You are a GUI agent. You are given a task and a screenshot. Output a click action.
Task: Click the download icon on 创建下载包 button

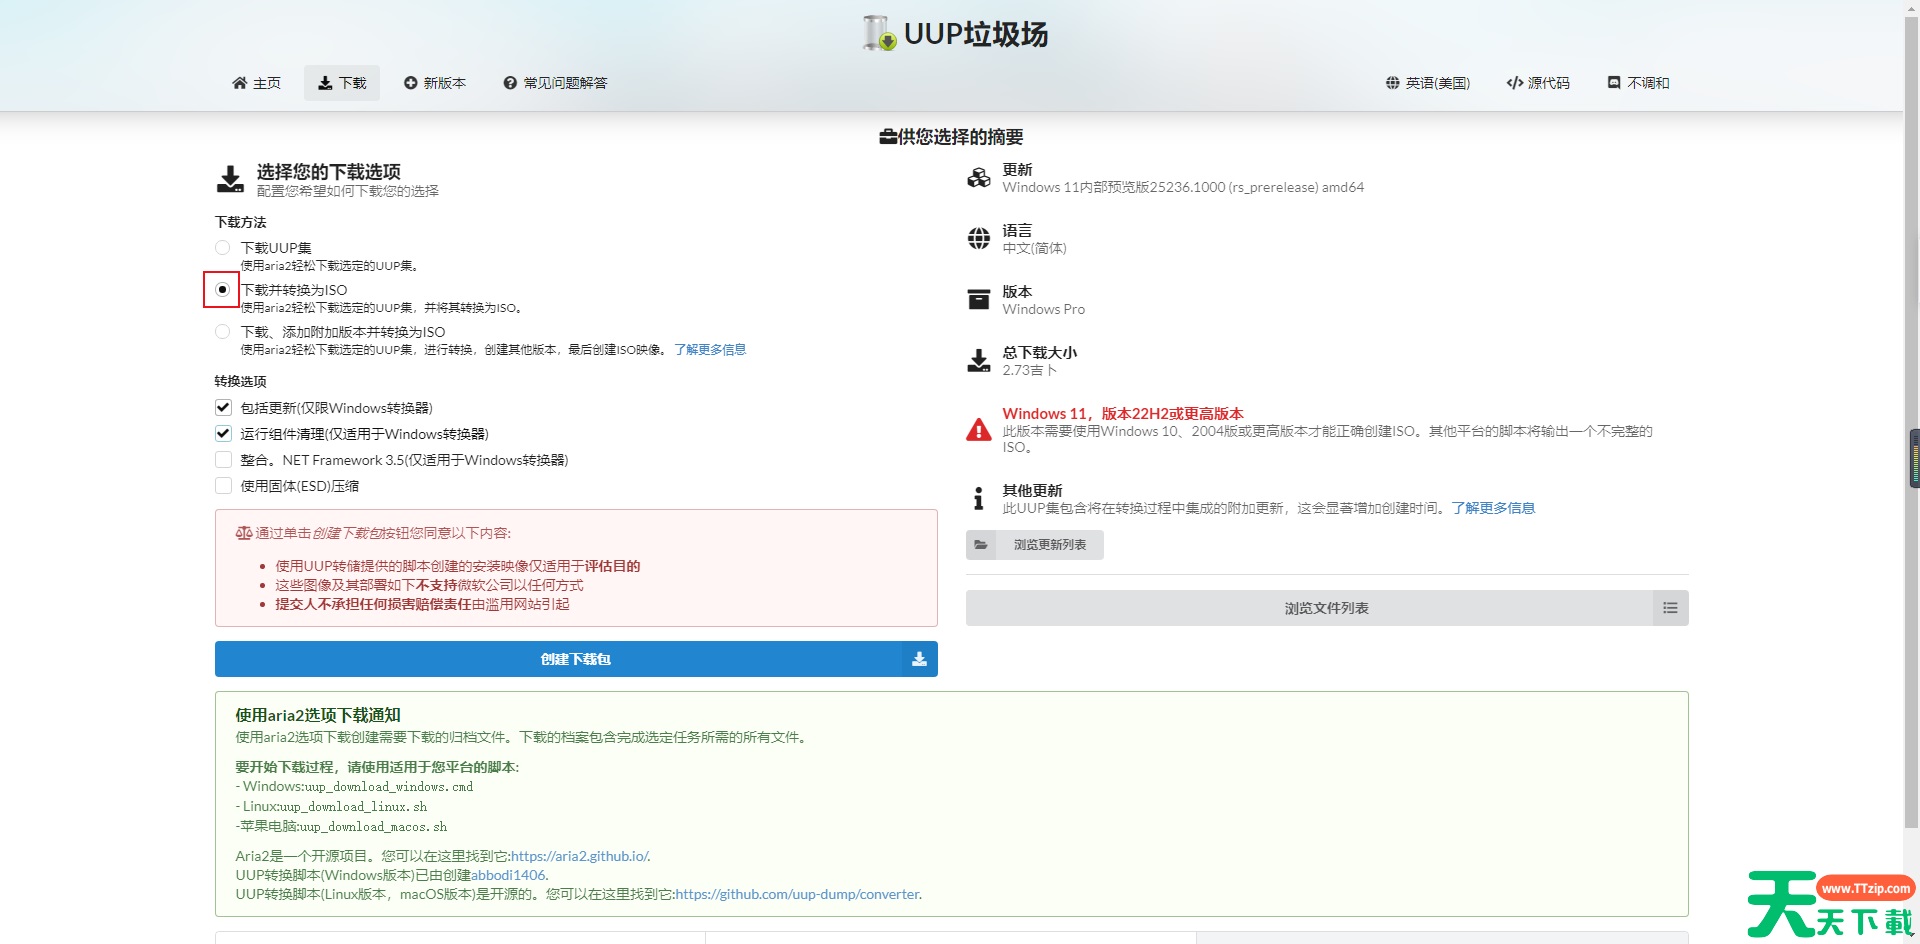[919, 659]
